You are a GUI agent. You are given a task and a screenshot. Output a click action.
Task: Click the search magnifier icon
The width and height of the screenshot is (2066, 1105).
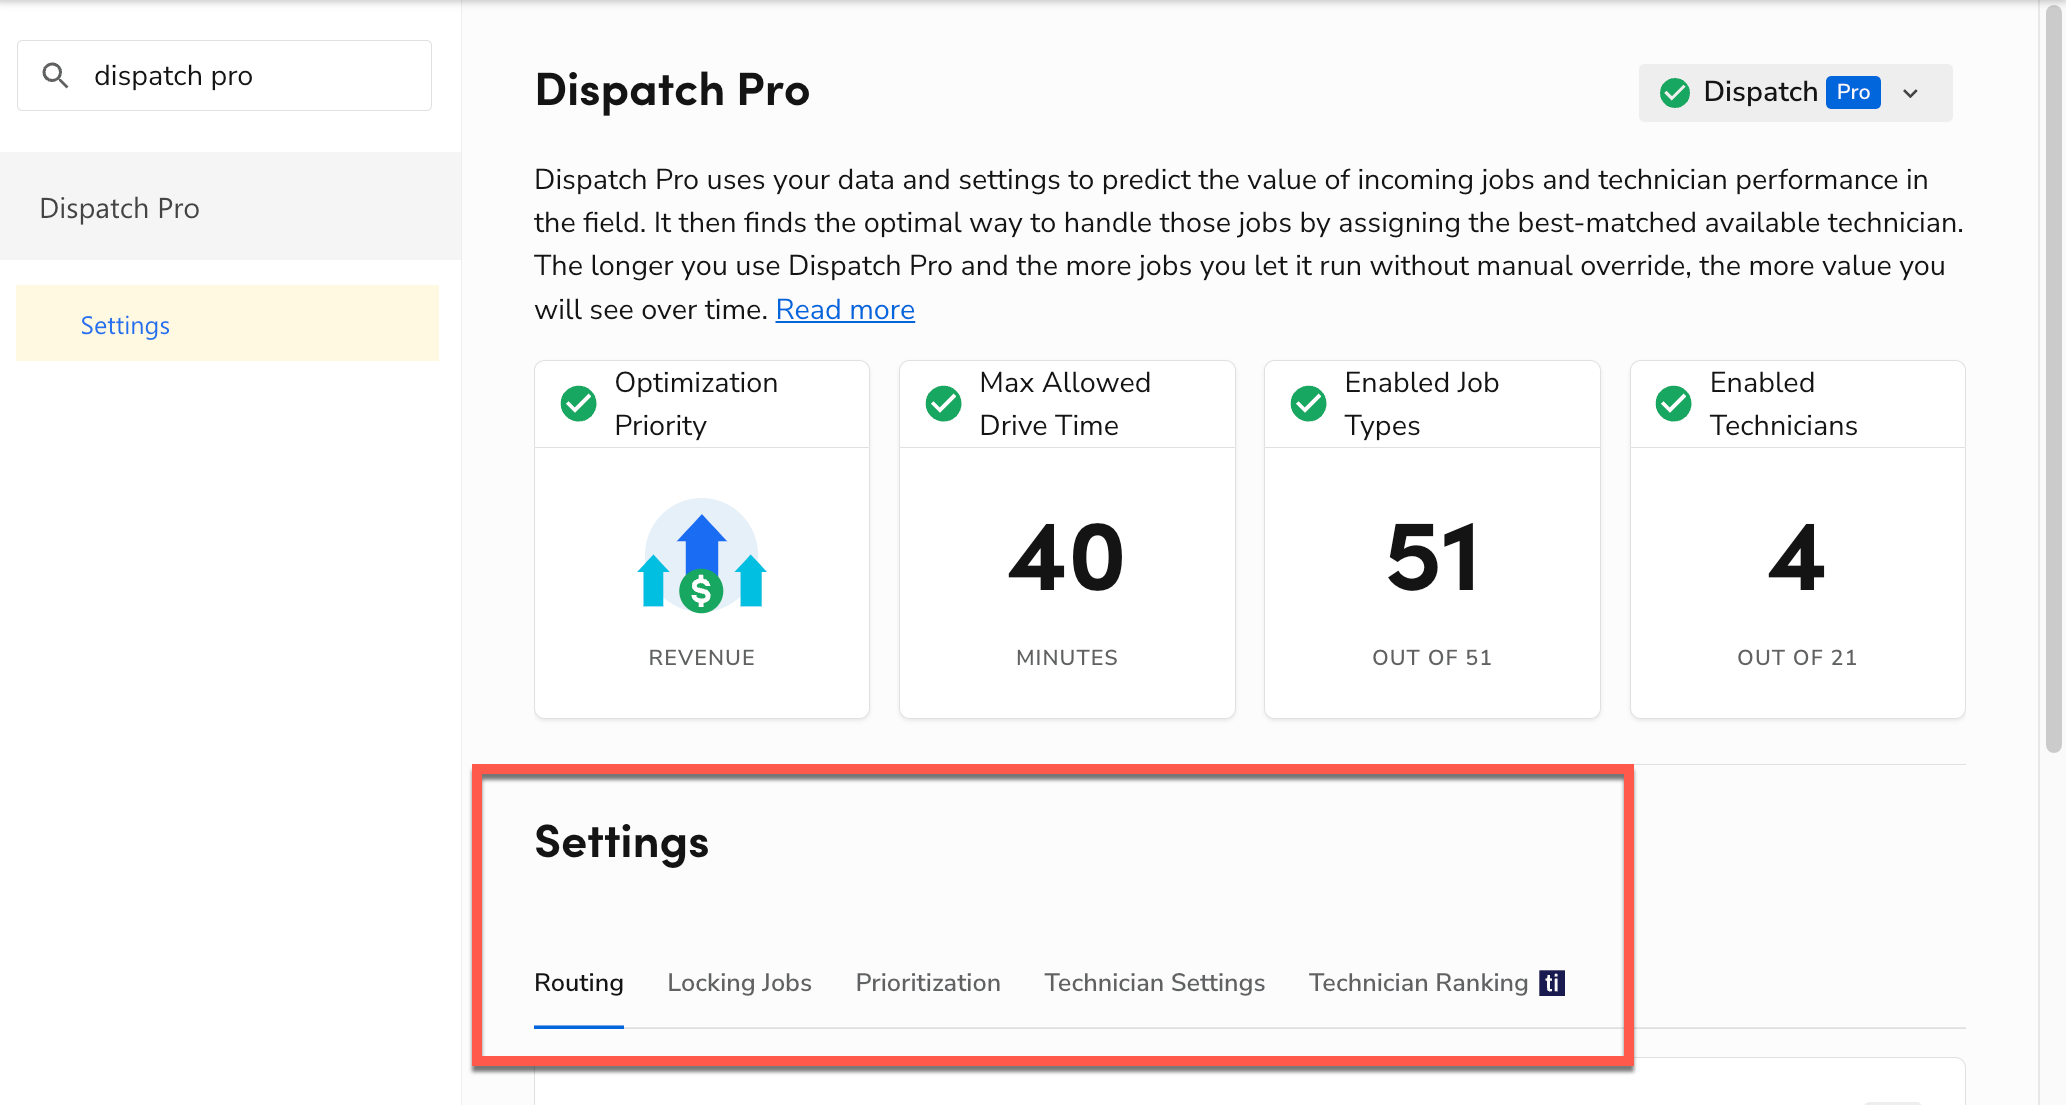pyautogui.click(x=56, y=76)
